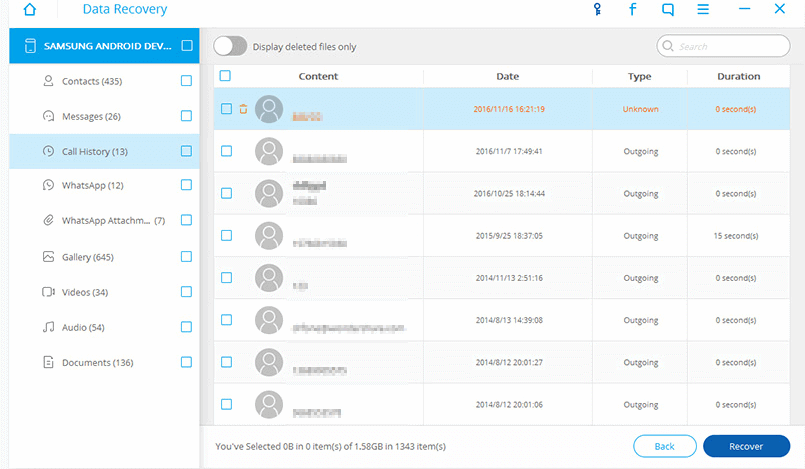
Task: Click the Videos camera icon
Action: pos(48,292)
